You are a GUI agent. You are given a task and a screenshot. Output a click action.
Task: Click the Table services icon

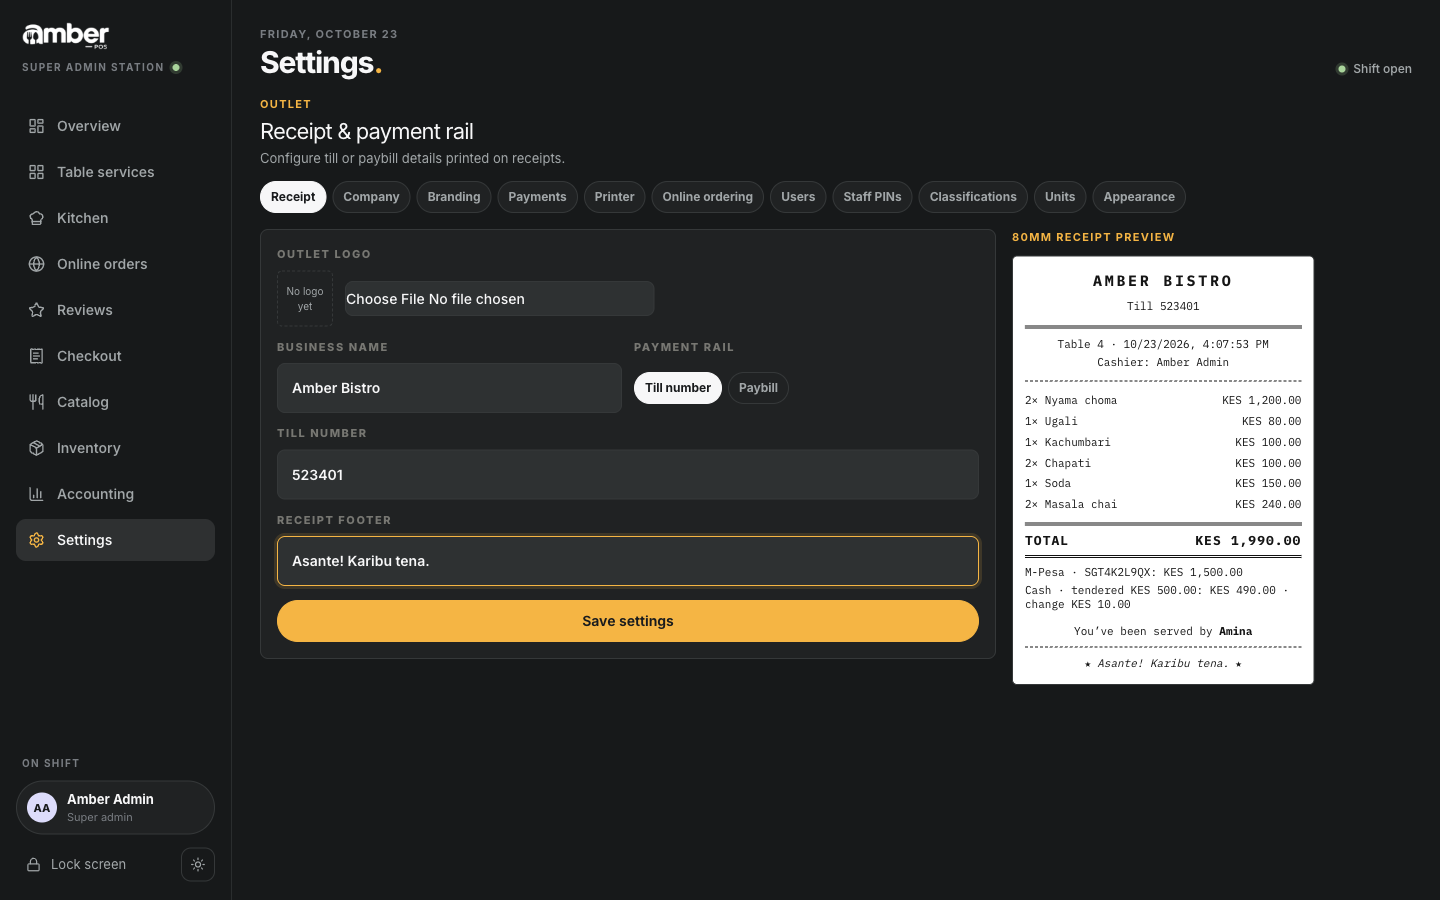click(x=36, y=172)
